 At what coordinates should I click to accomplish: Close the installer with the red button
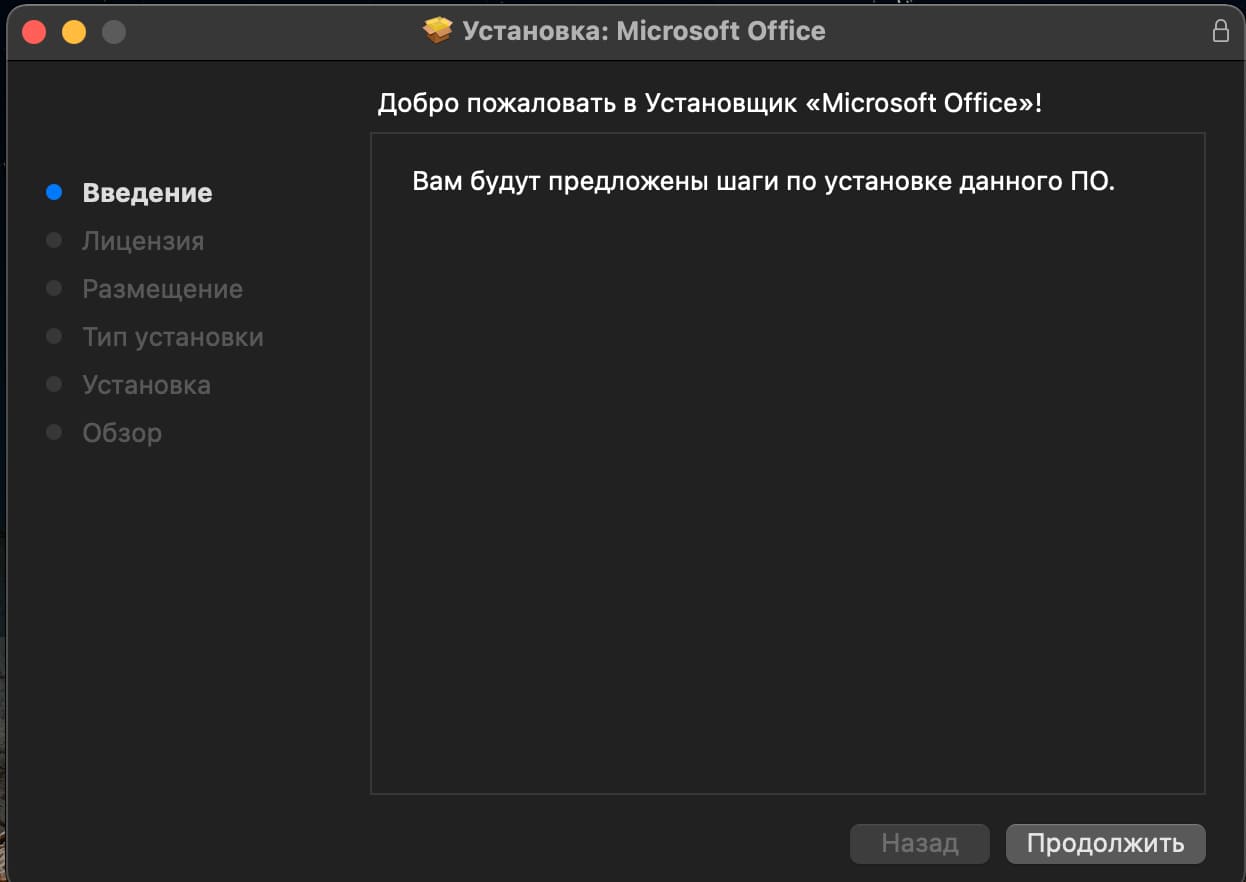(x=34, y=32)
